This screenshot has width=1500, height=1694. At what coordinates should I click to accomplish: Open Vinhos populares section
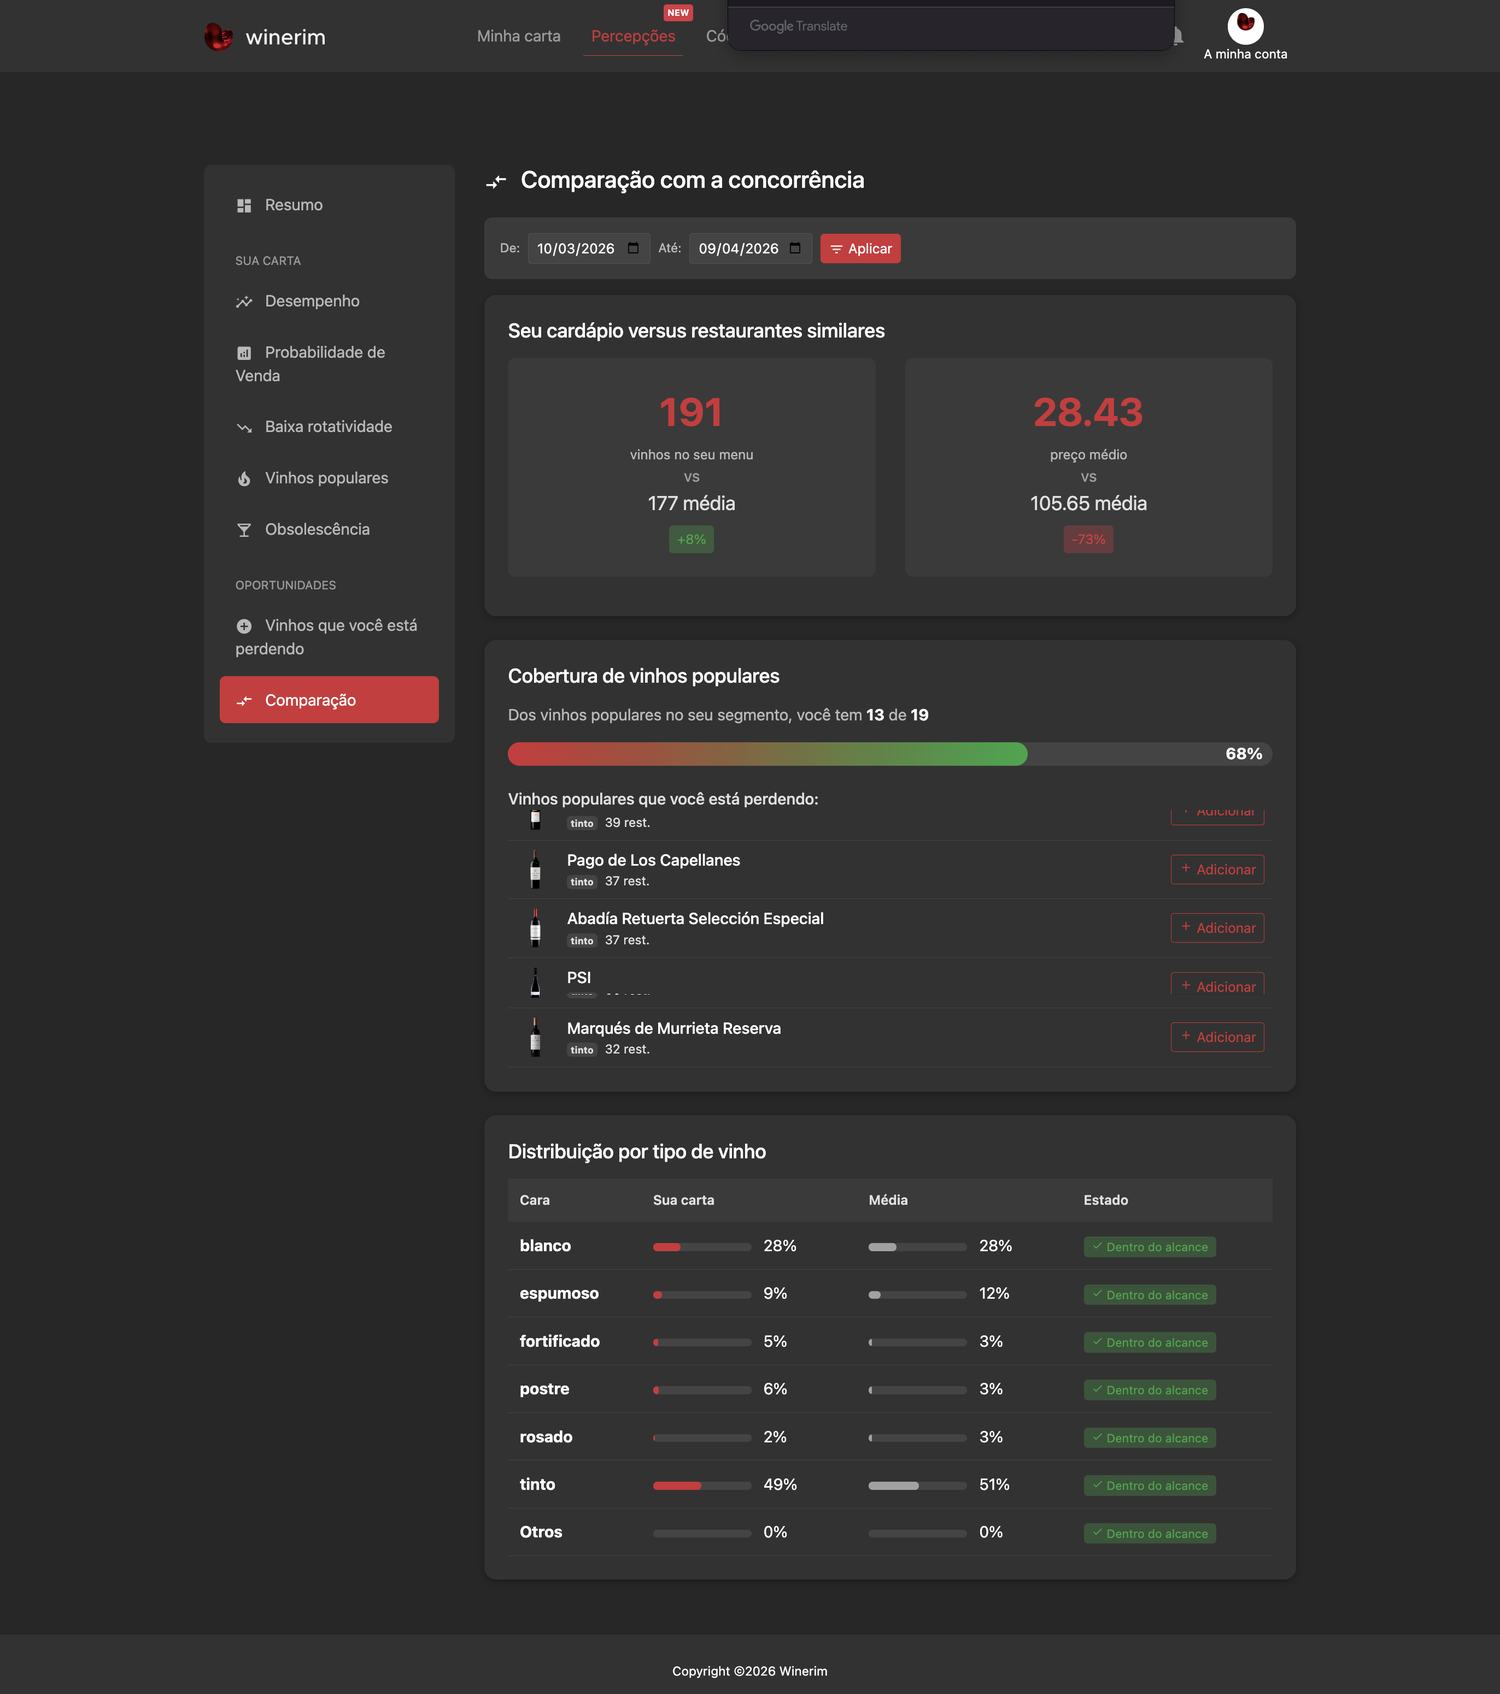click(x=329, y=478)
